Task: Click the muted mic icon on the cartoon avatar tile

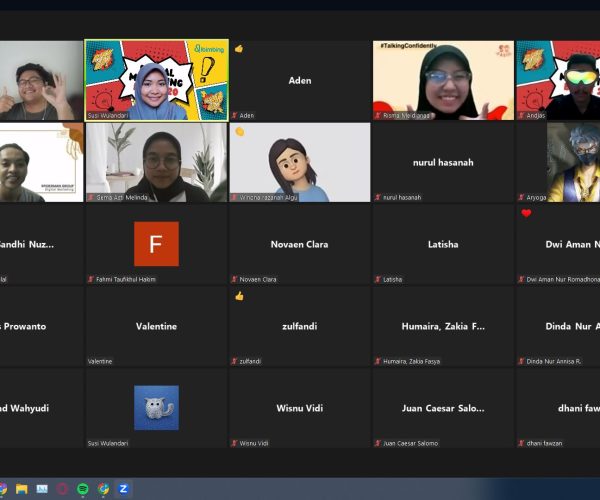Action: (235, 197)
